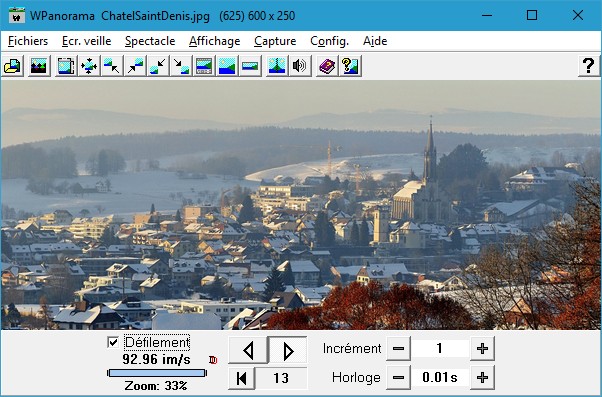Viewport: 602px width, 397px height.
Task: Open the Ecr. veille menu
Action: pos(87,41)
